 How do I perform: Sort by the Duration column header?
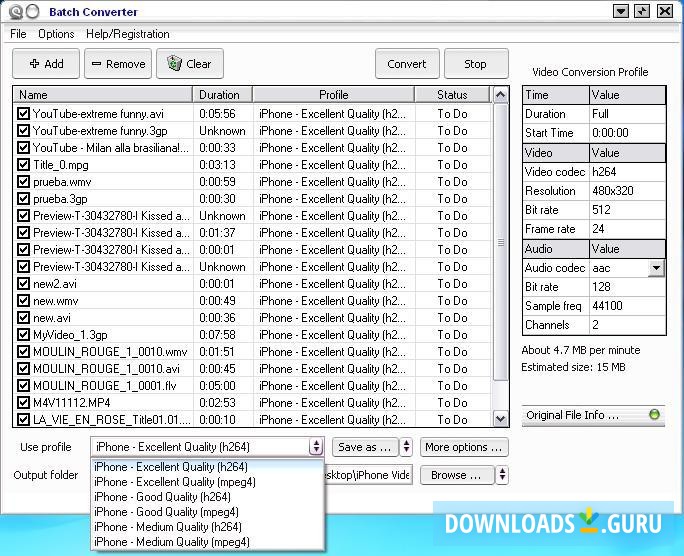tap(222, 95)
